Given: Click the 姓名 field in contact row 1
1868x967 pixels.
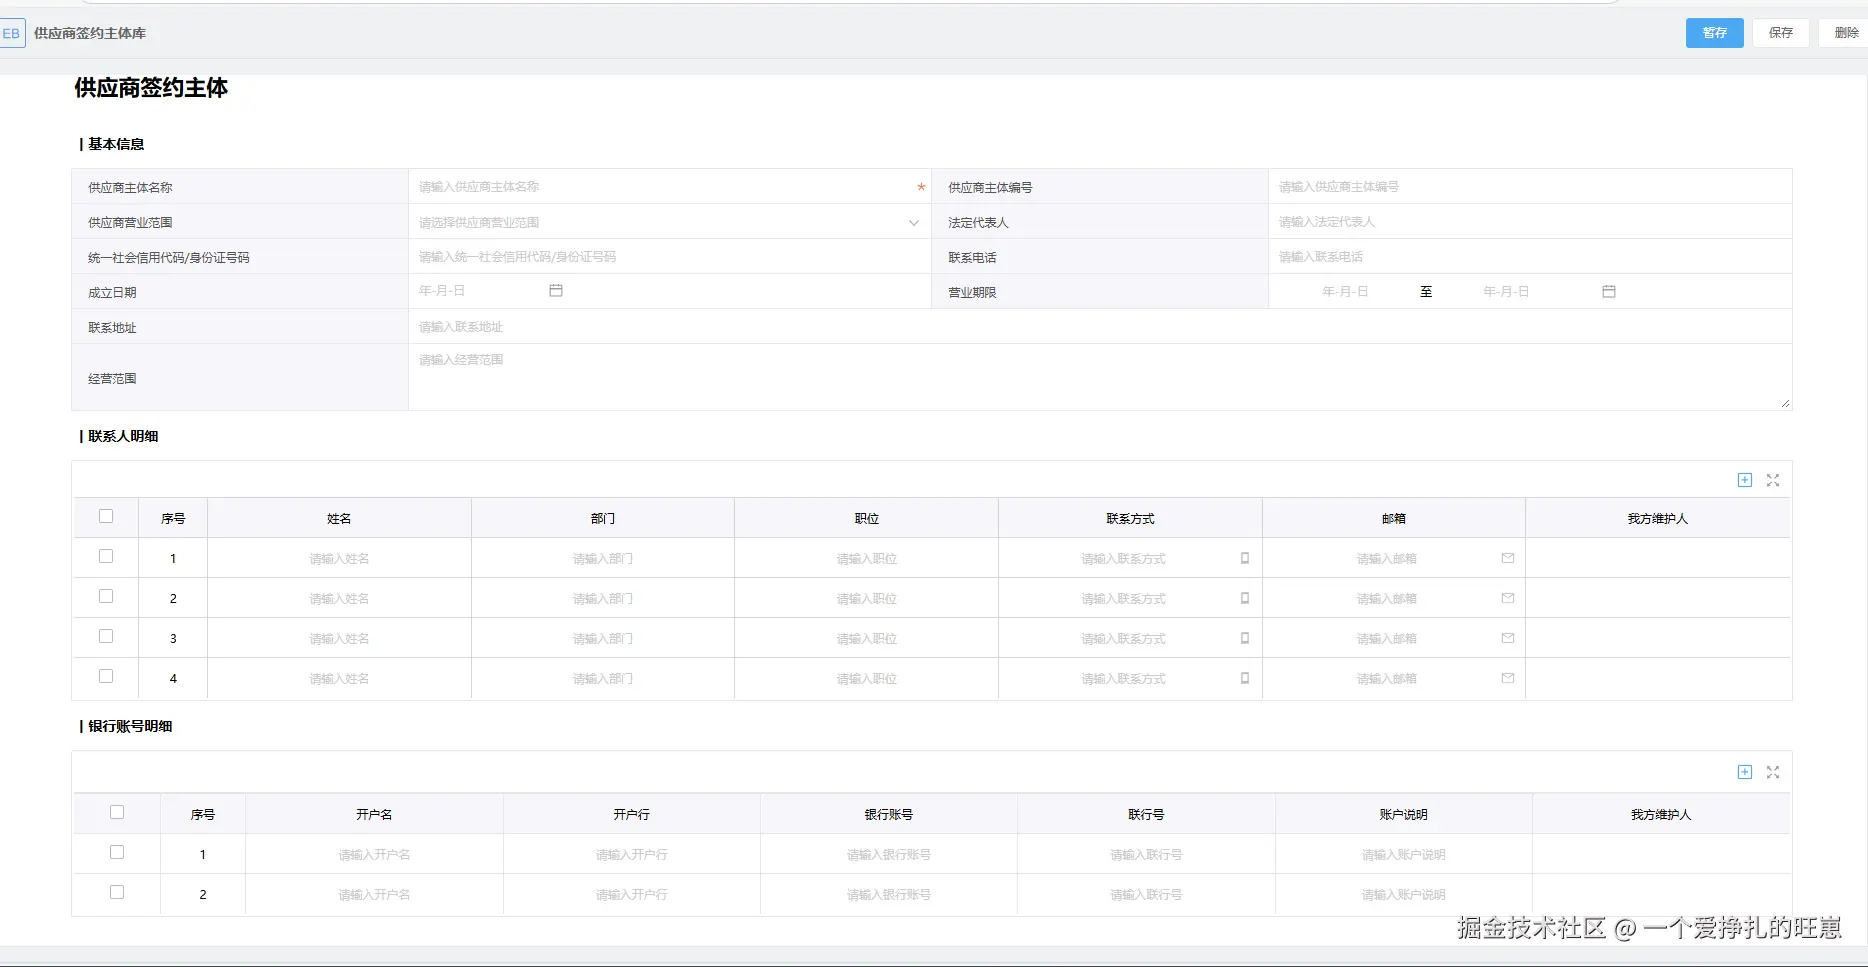Looking at the screenshot, I should [339, 559].
